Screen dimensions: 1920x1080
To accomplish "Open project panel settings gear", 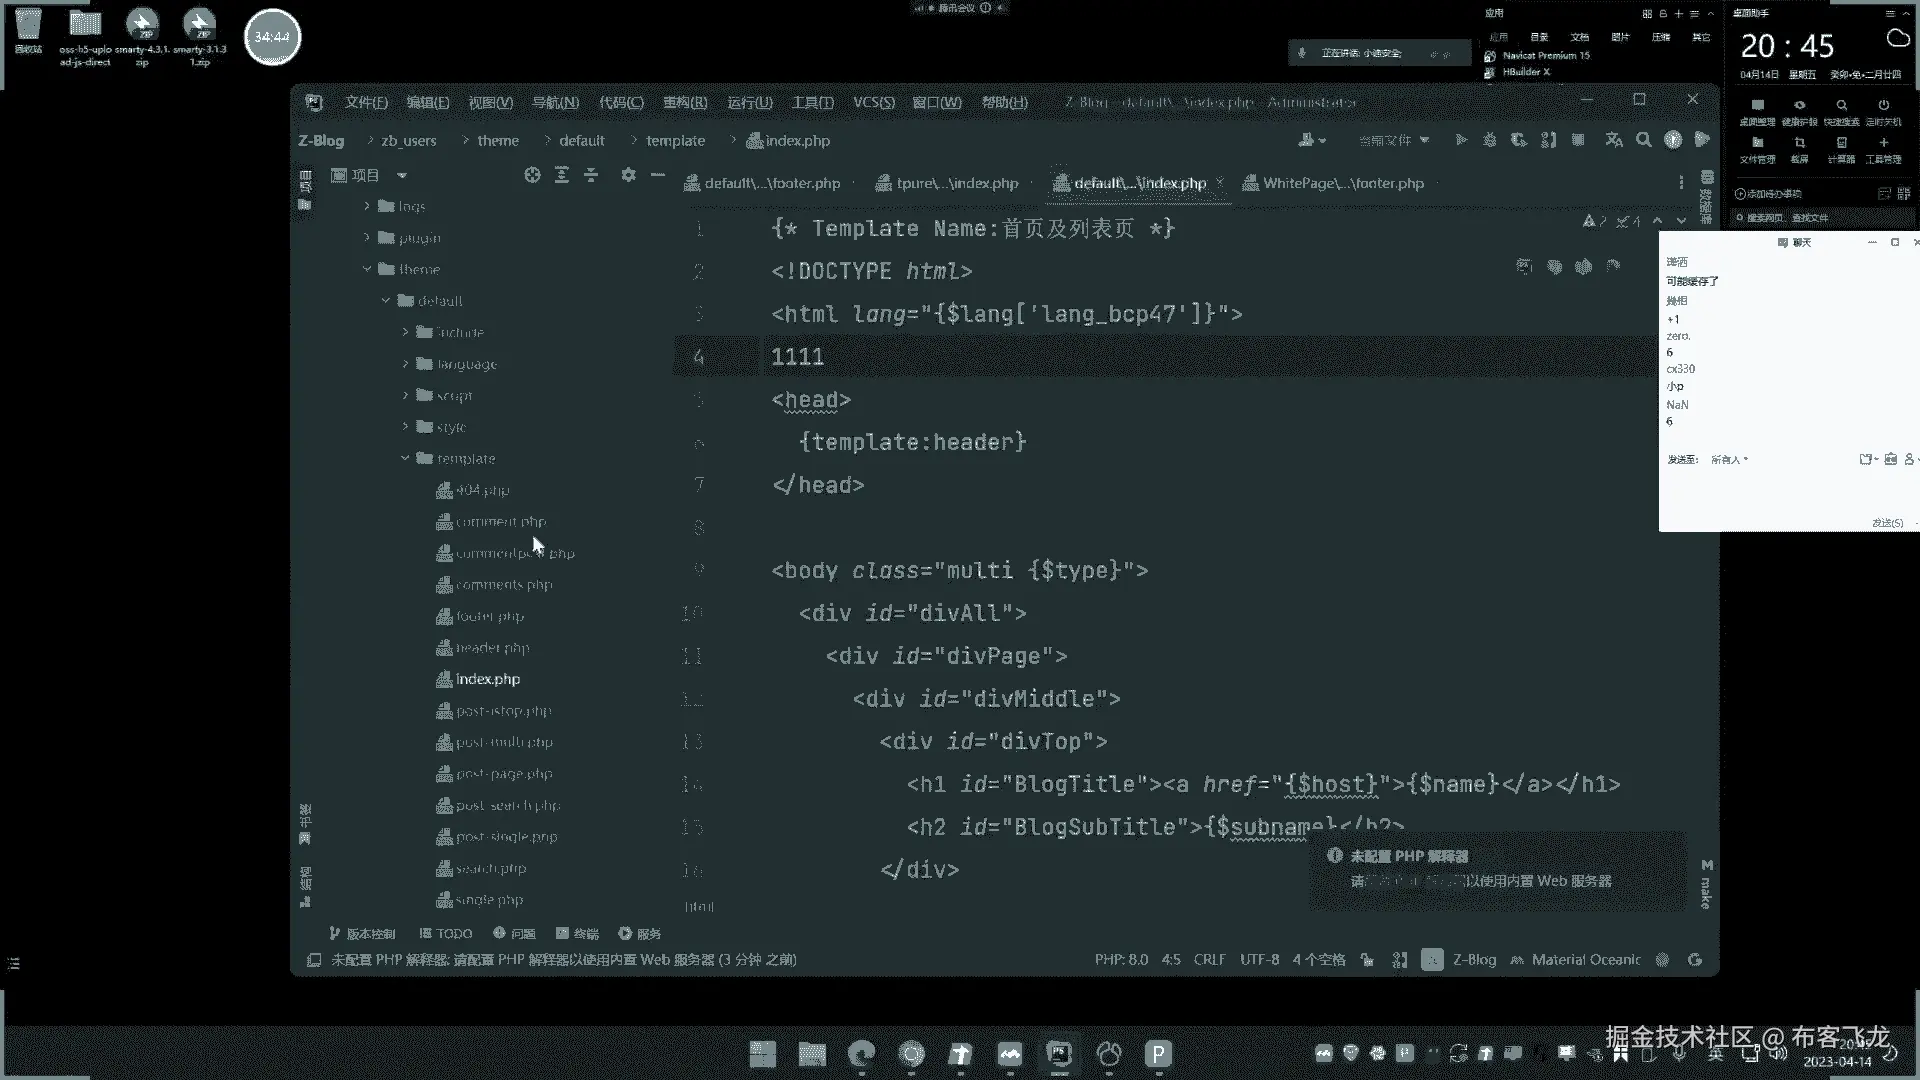I will point(628,175).
